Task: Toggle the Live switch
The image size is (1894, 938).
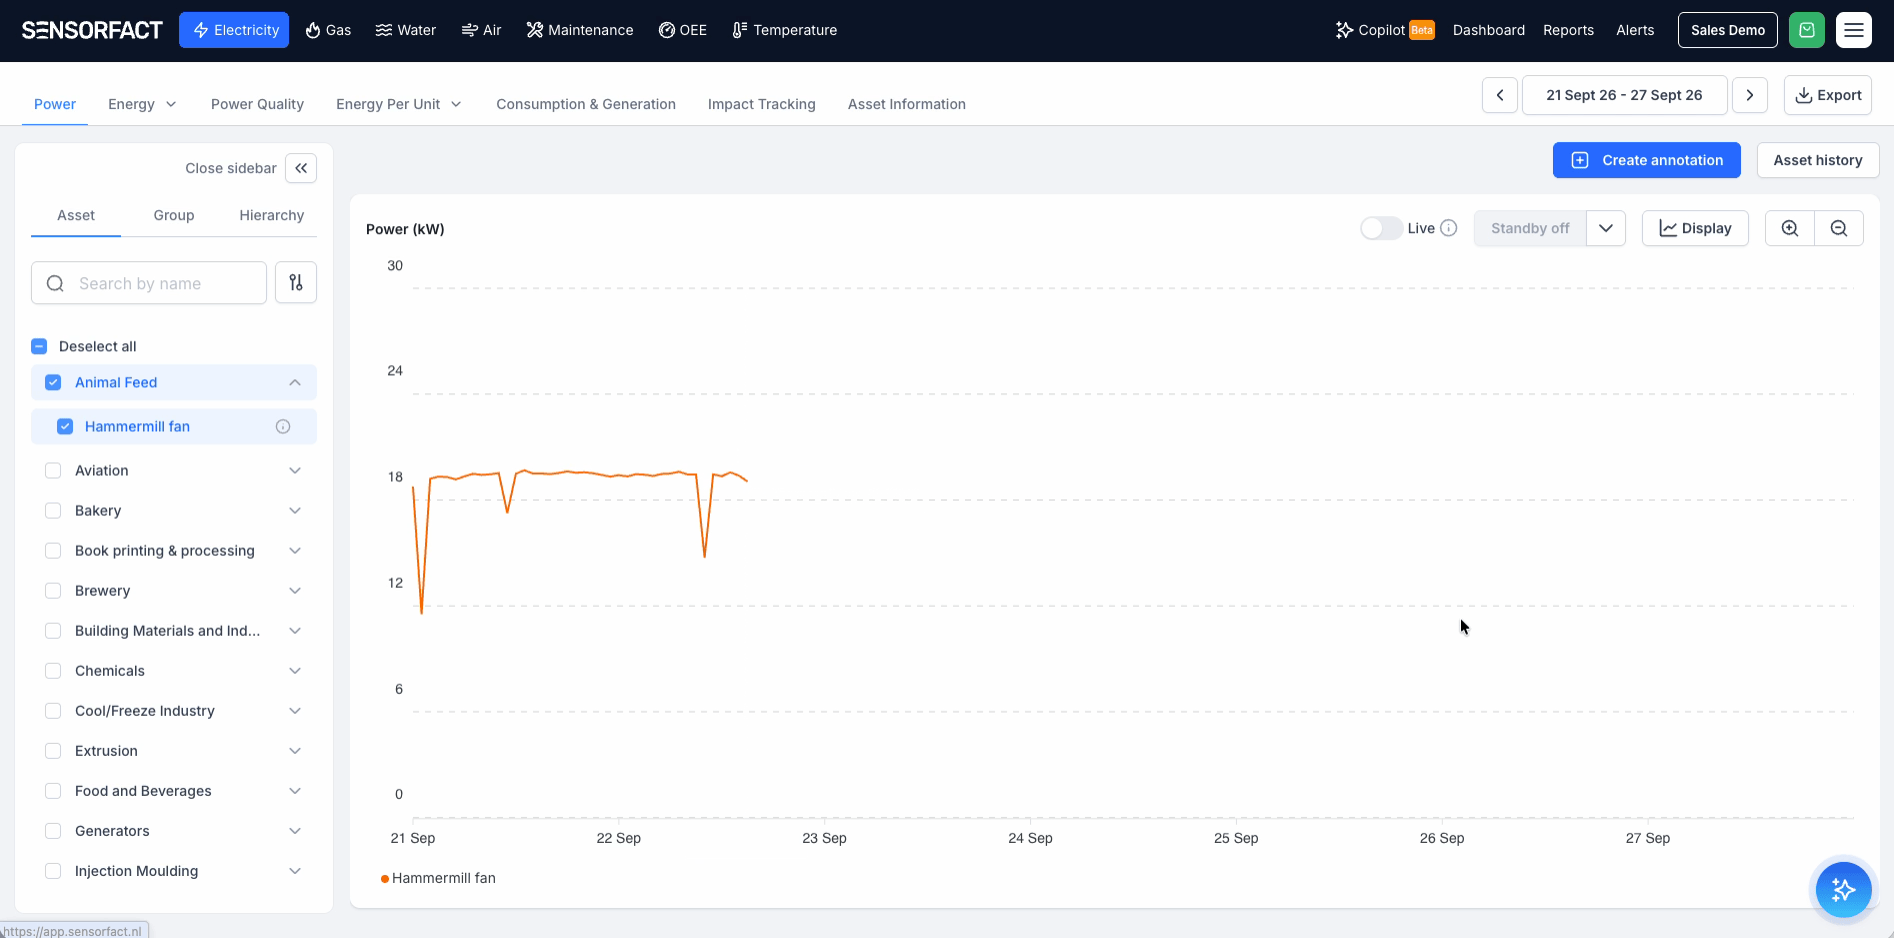Action: pos(1380,228)
